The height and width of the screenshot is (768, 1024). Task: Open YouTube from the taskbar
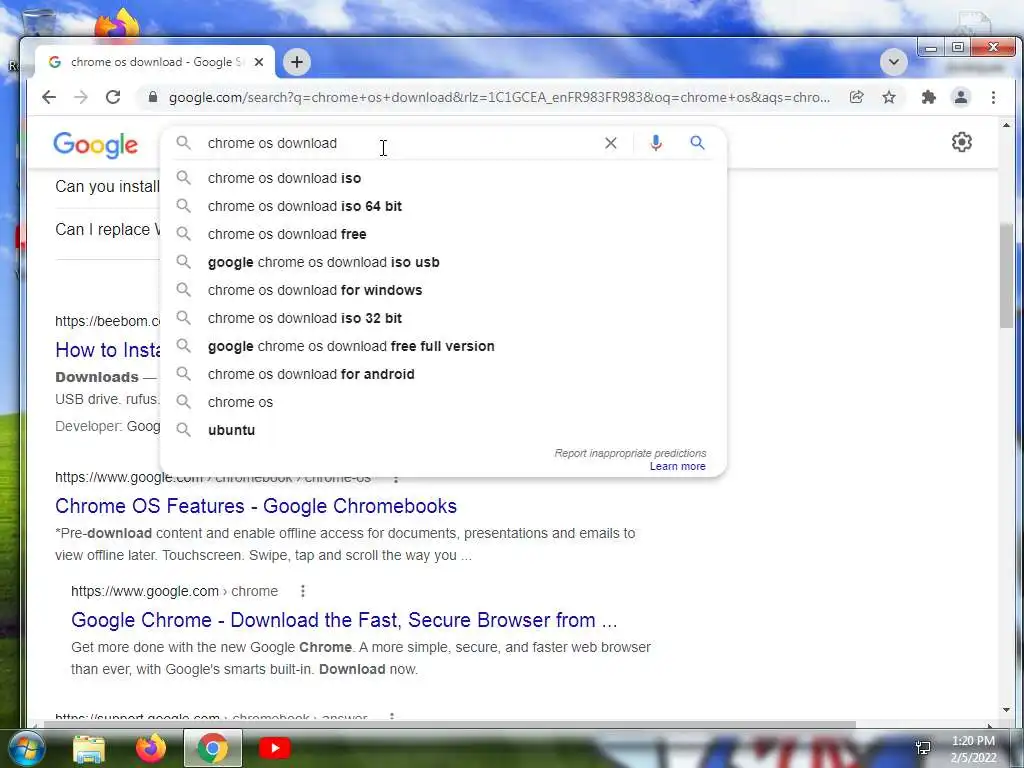pyautogui.click(x=275, y=748)
